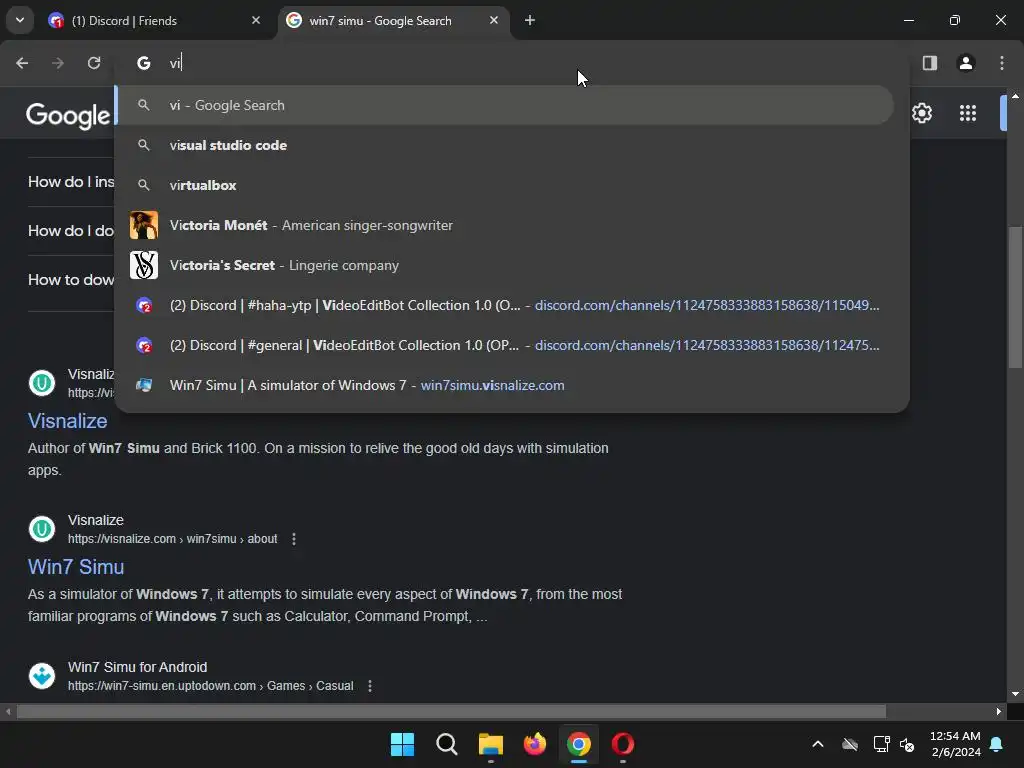
Task: Go back with the browser back arrow
Action: (22, 63)
